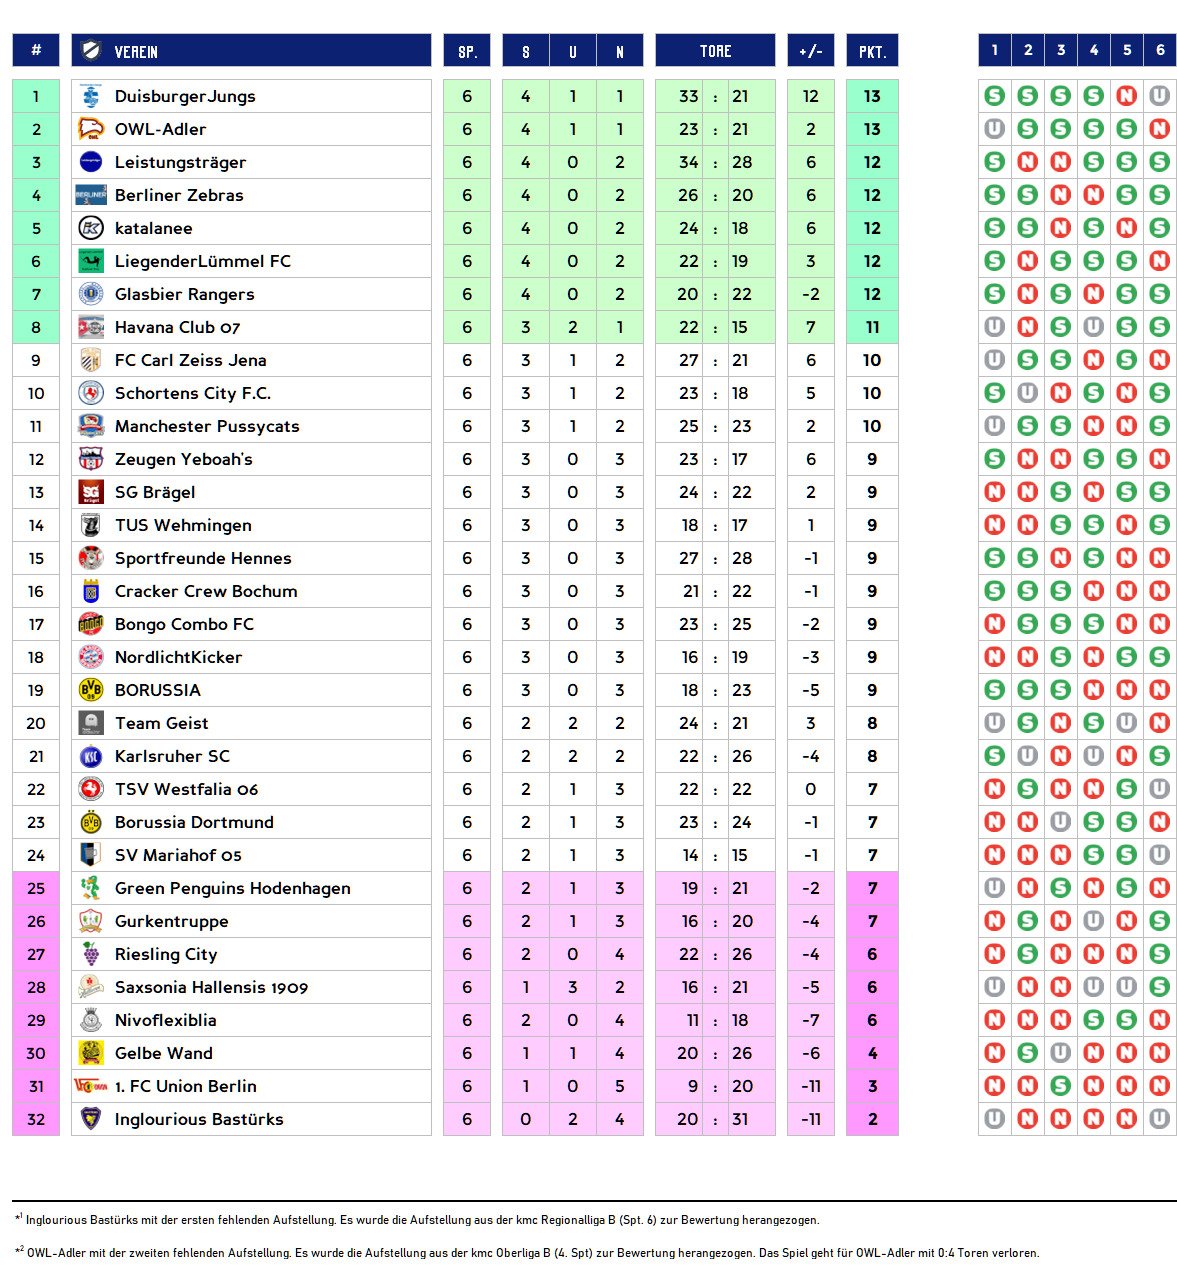
Task: Click the +/- column header
Action: pyautogui.click(x=810, y=51)
